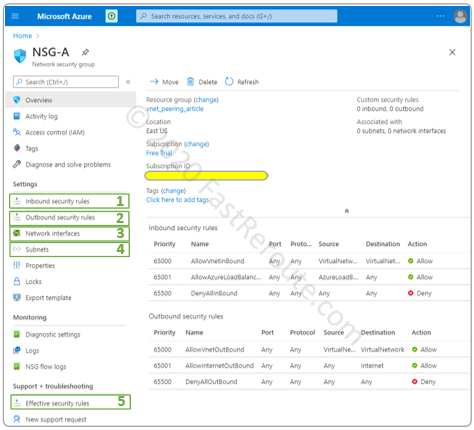Open the Free Trial subscription link
The height and width of the screenshot is (430, 474).
[x=159, y=153]
